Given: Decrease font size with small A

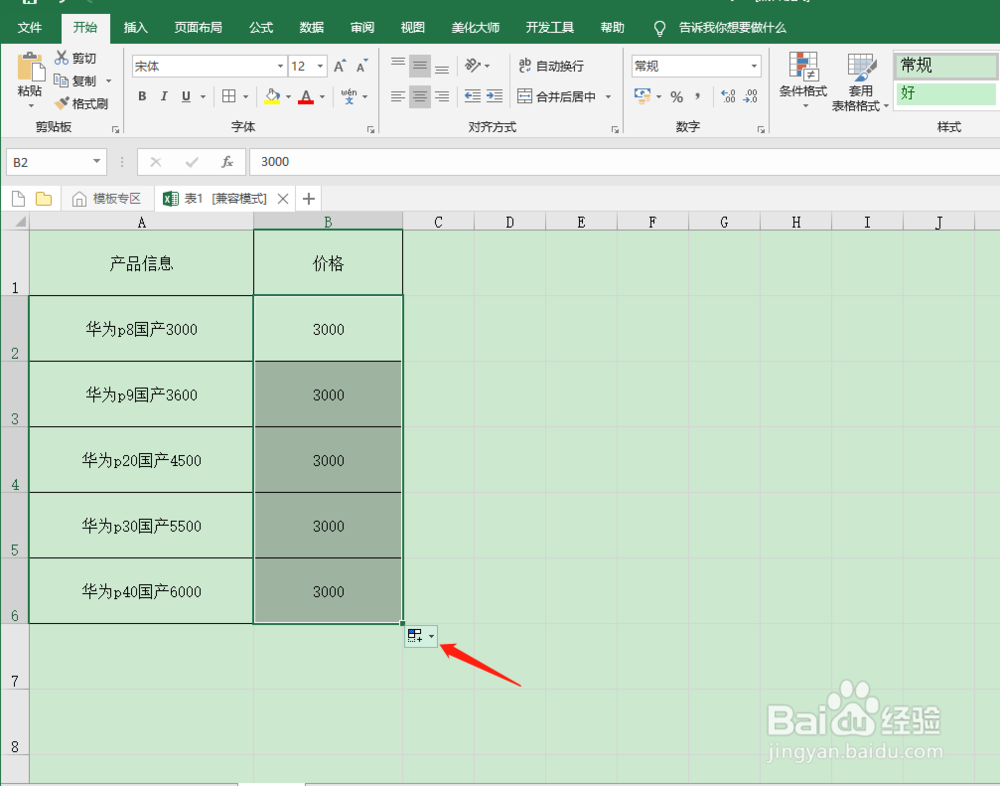Looking at the screenshot, I should 362,66.
